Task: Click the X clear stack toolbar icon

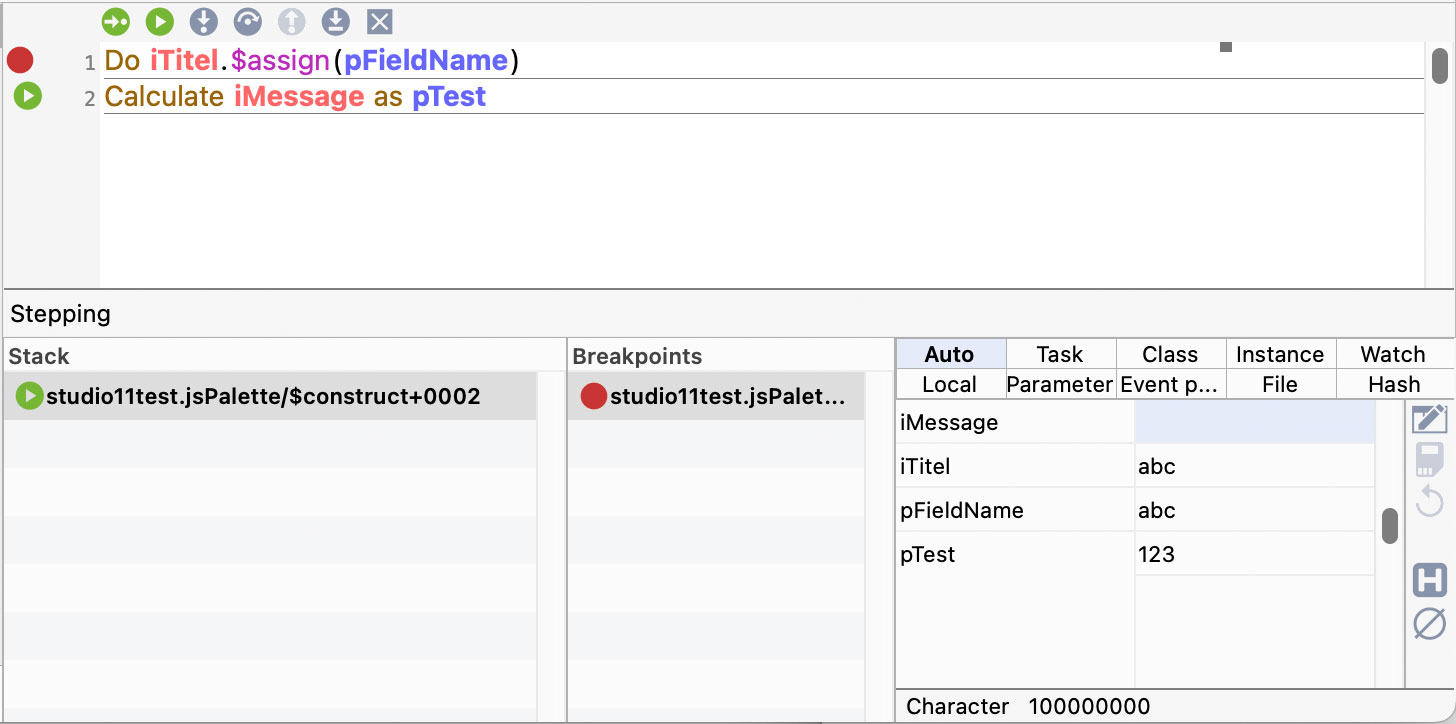Action: [379, 21]
